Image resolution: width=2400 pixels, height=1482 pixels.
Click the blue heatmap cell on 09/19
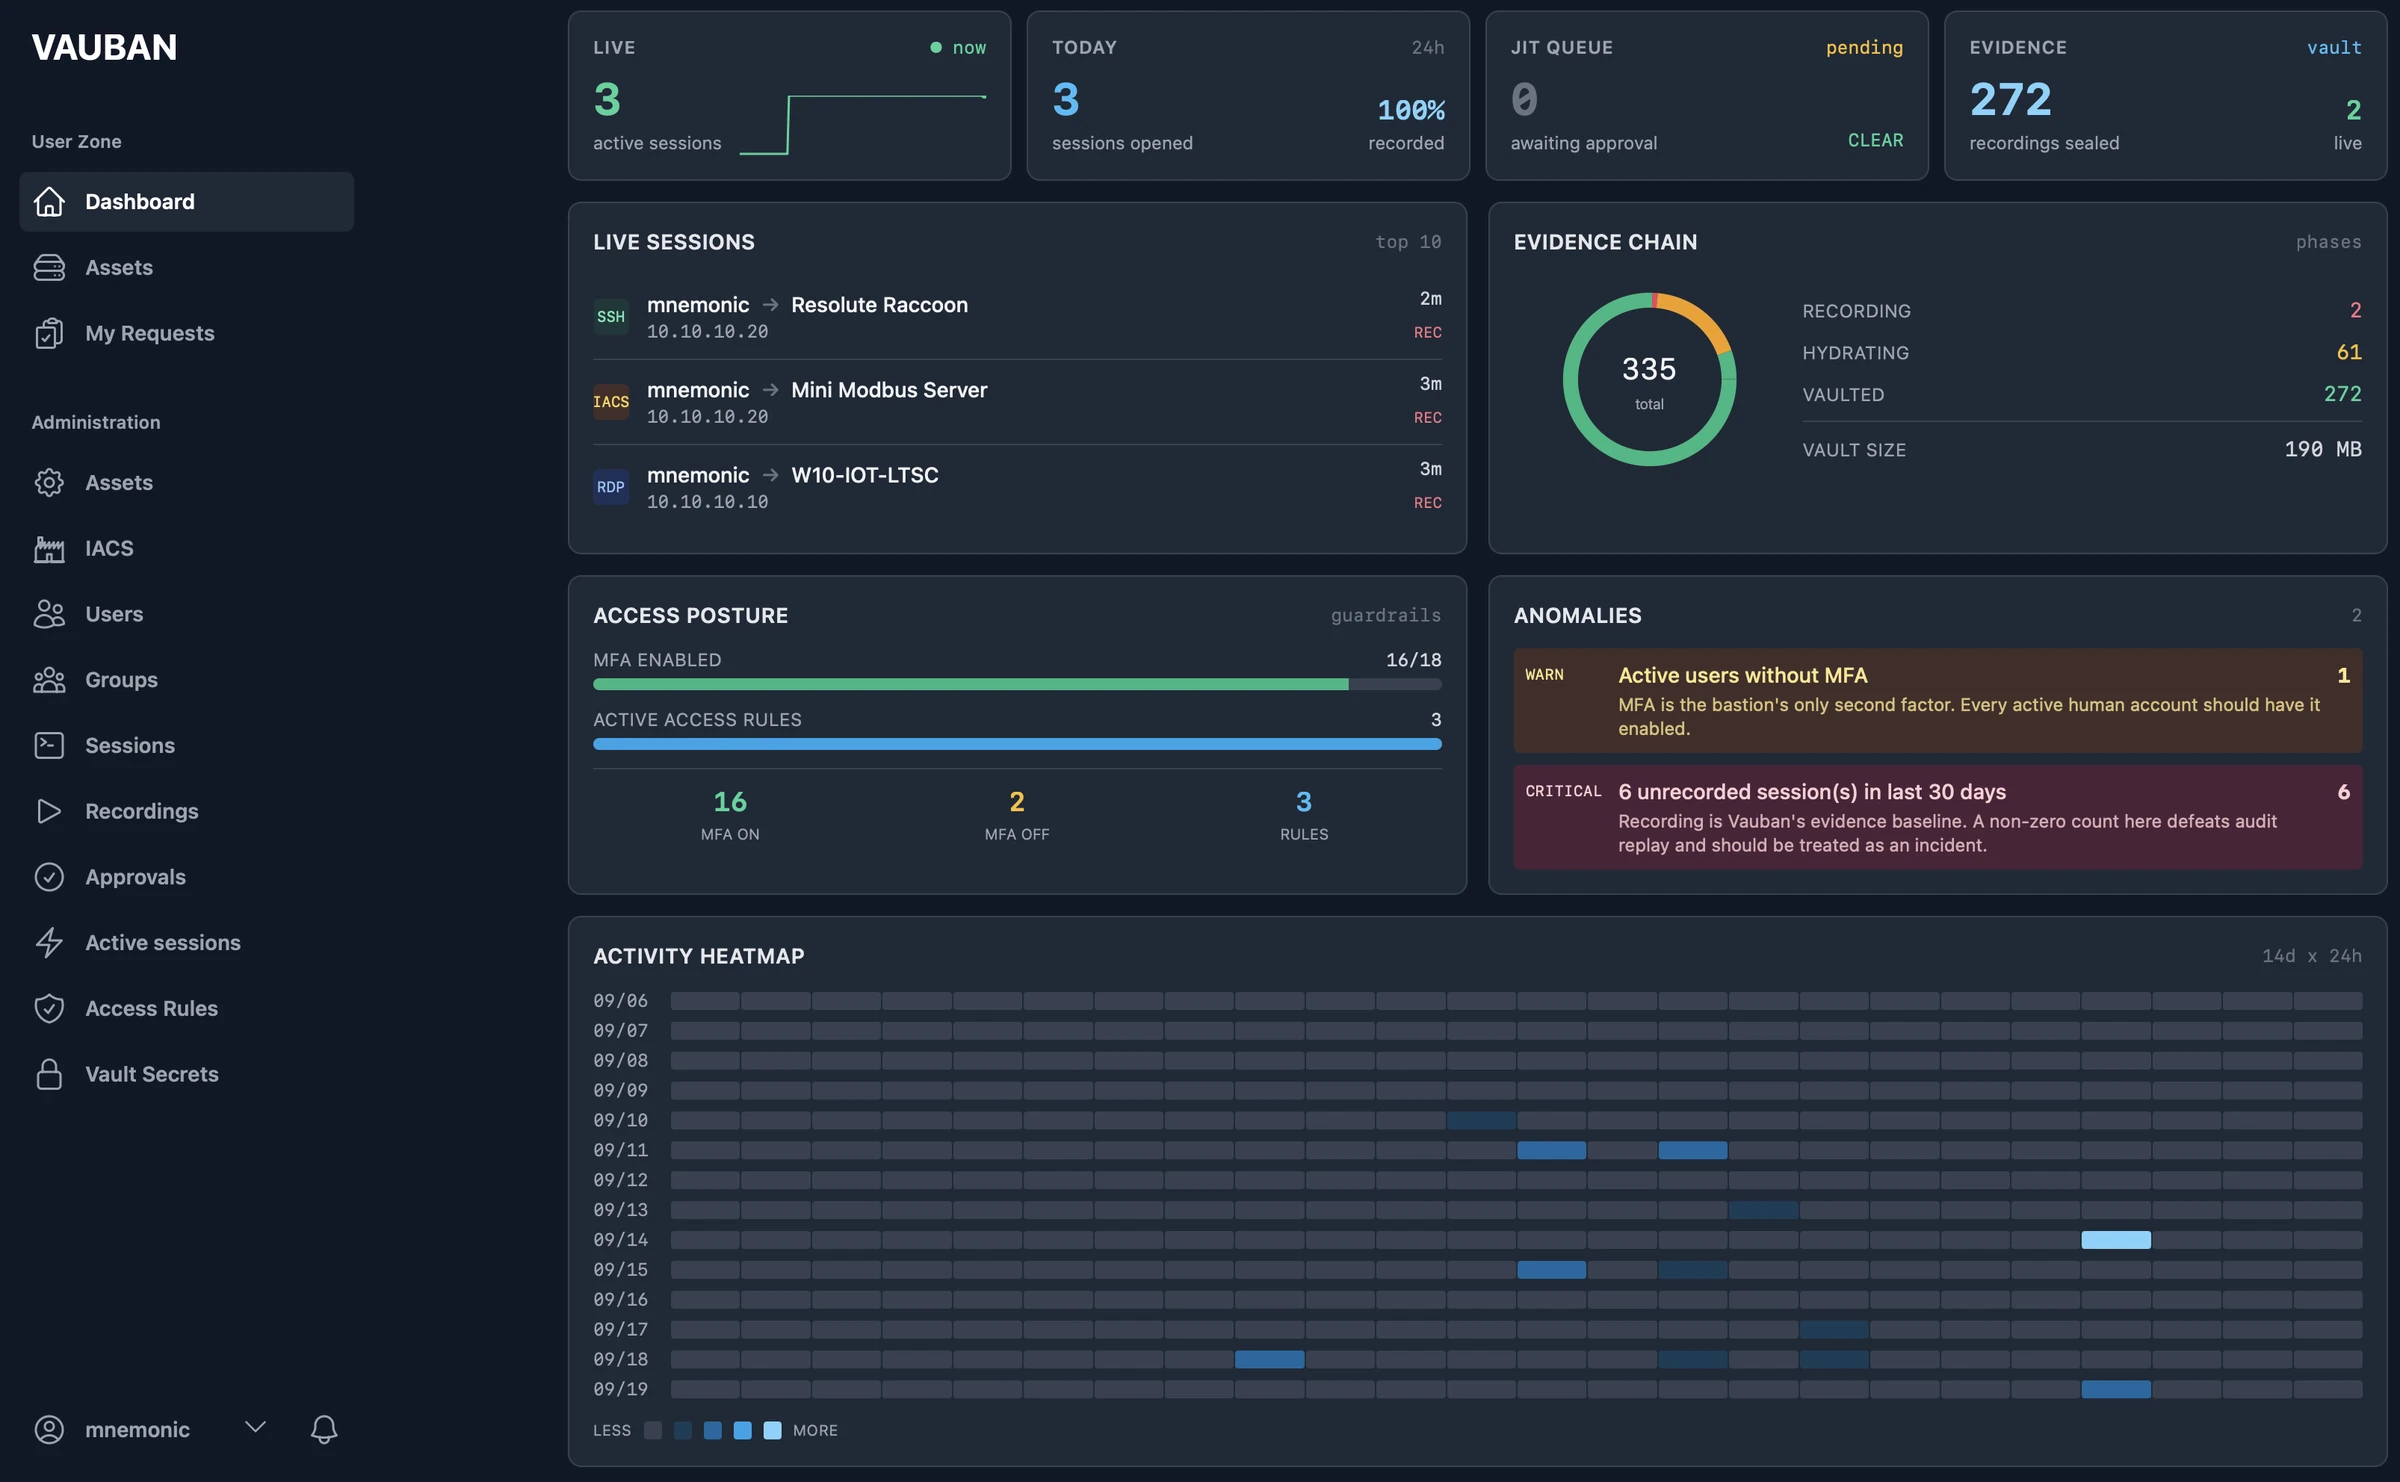click(2116, 1390)
